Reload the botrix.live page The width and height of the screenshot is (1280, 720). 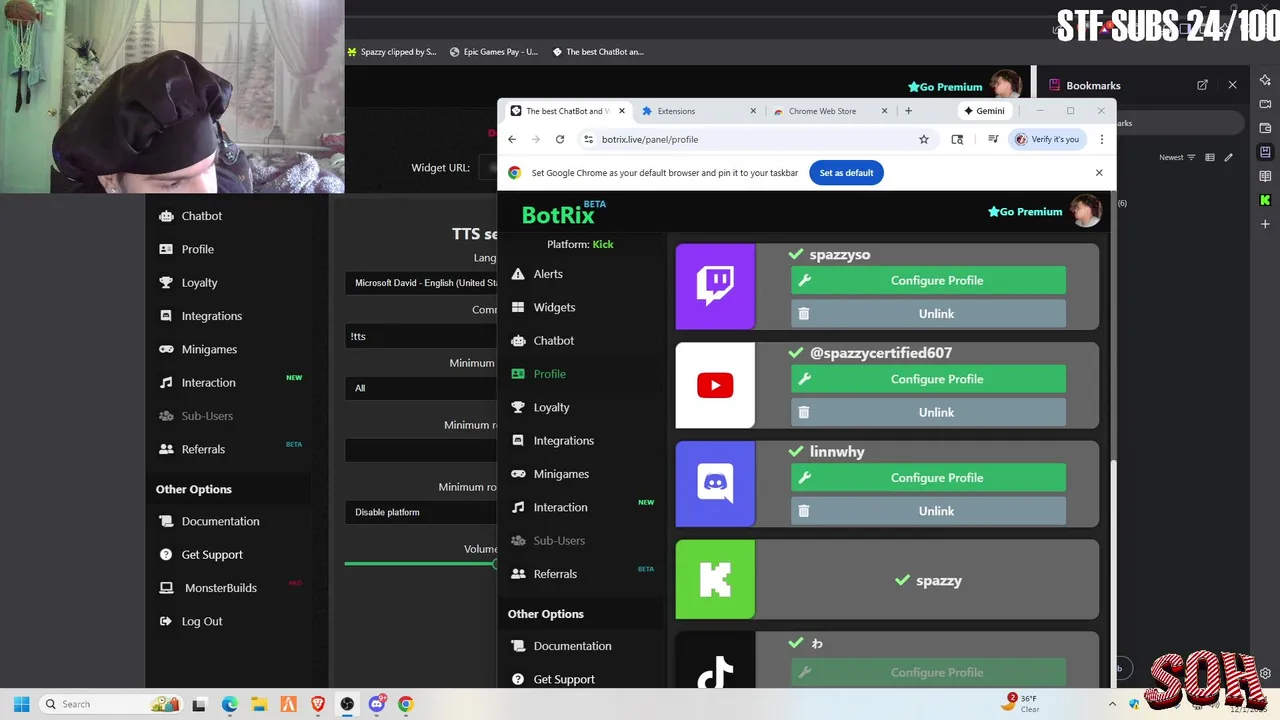(x=560, y=139)
